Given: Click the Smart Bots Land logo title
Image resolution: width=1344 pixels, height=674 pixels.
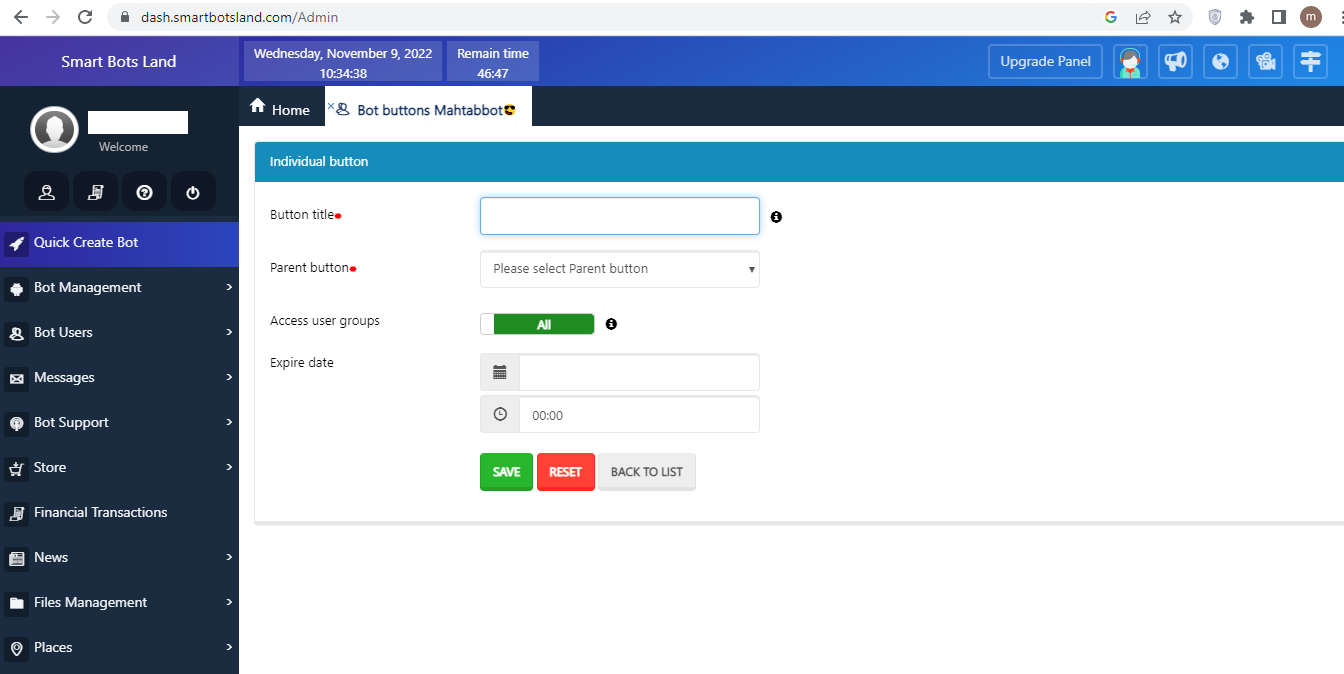Looking at the screenshot, I should (x=119, y=61).
